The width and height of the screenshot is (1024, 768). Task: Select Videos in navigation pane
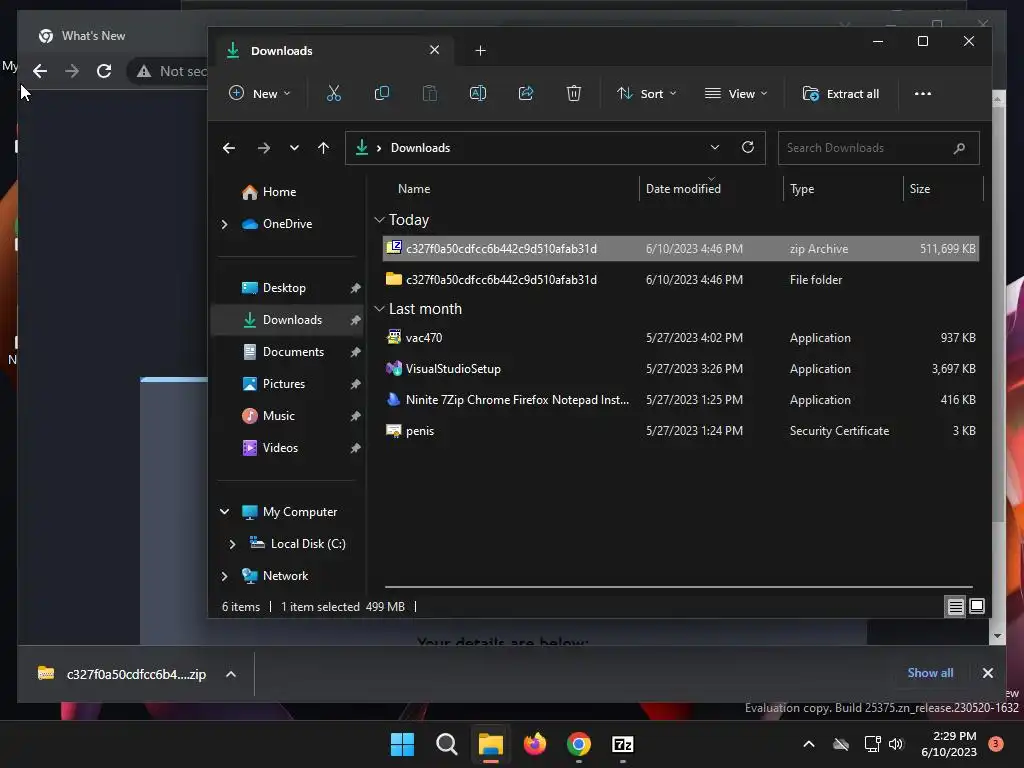[280, 448]
